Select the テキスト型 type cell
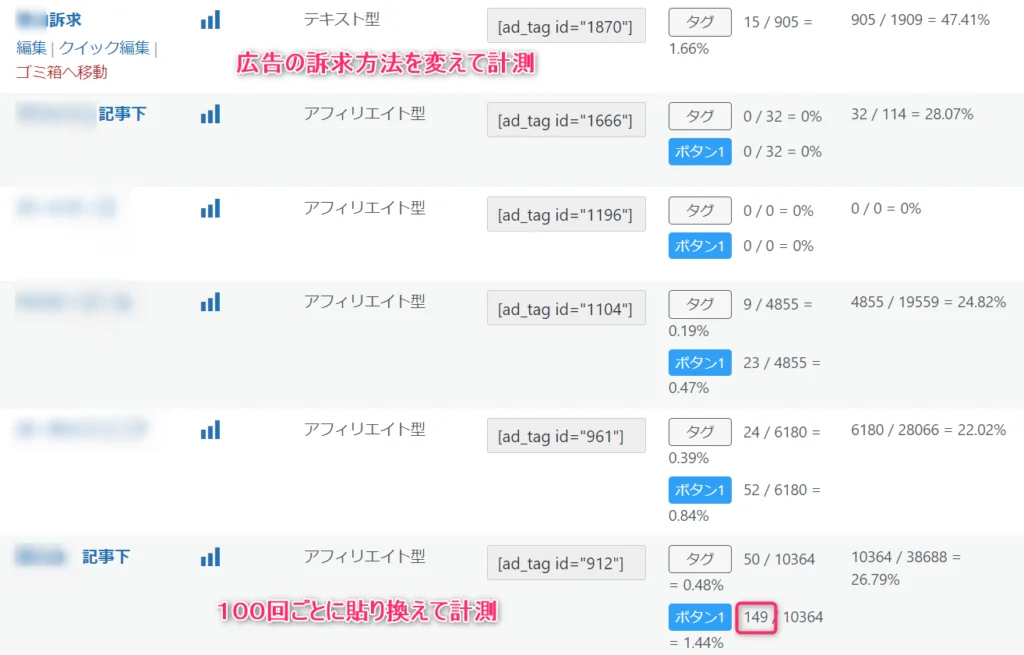1024x655 pixels. 342,19
